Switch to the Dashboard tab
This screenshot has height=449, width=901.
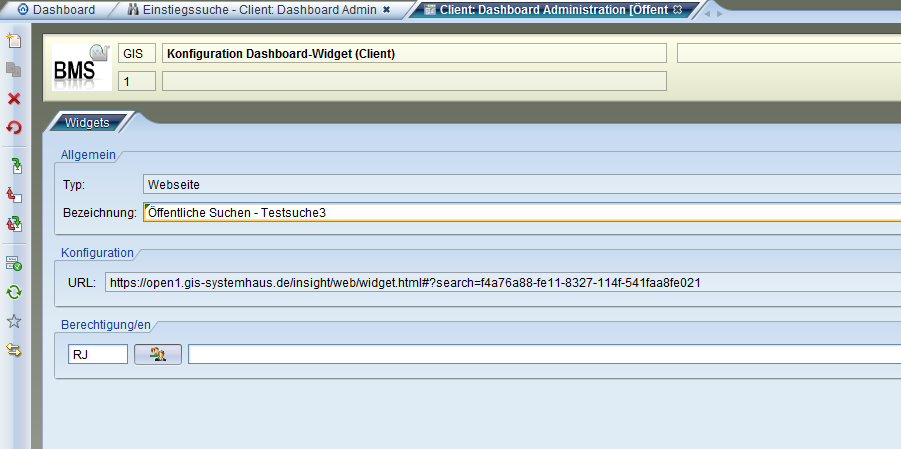click(x=58, y=10)
